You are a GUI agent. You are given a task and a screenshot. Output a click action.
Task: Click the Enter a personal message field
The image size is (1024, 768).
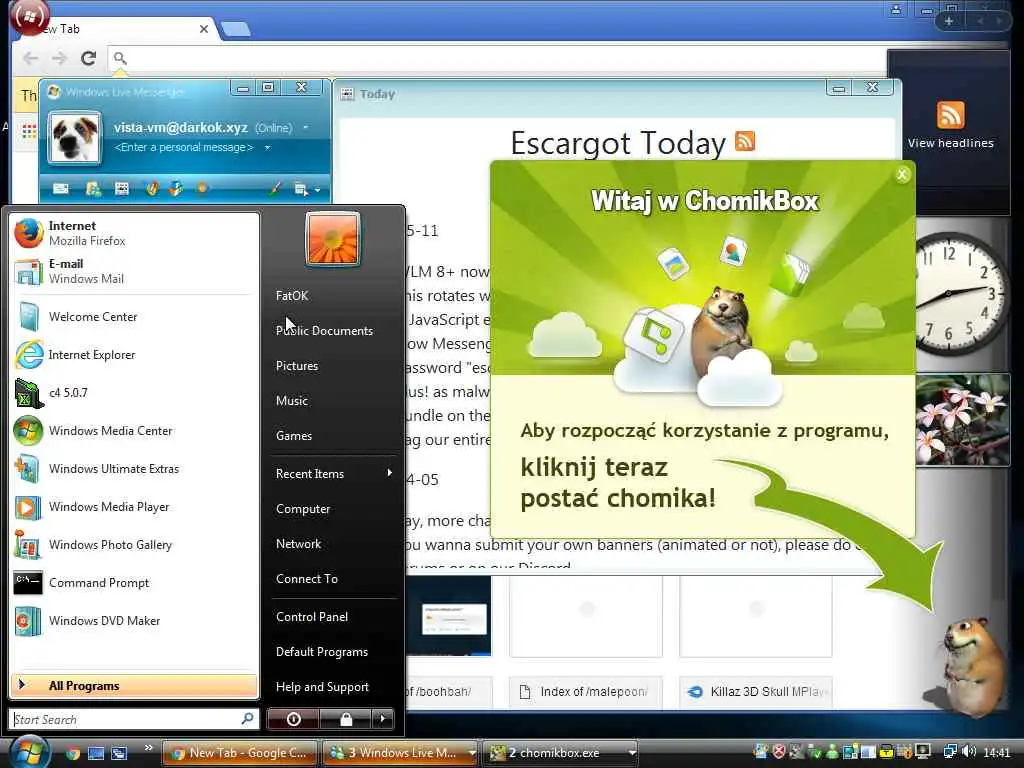tap(184, 148)
